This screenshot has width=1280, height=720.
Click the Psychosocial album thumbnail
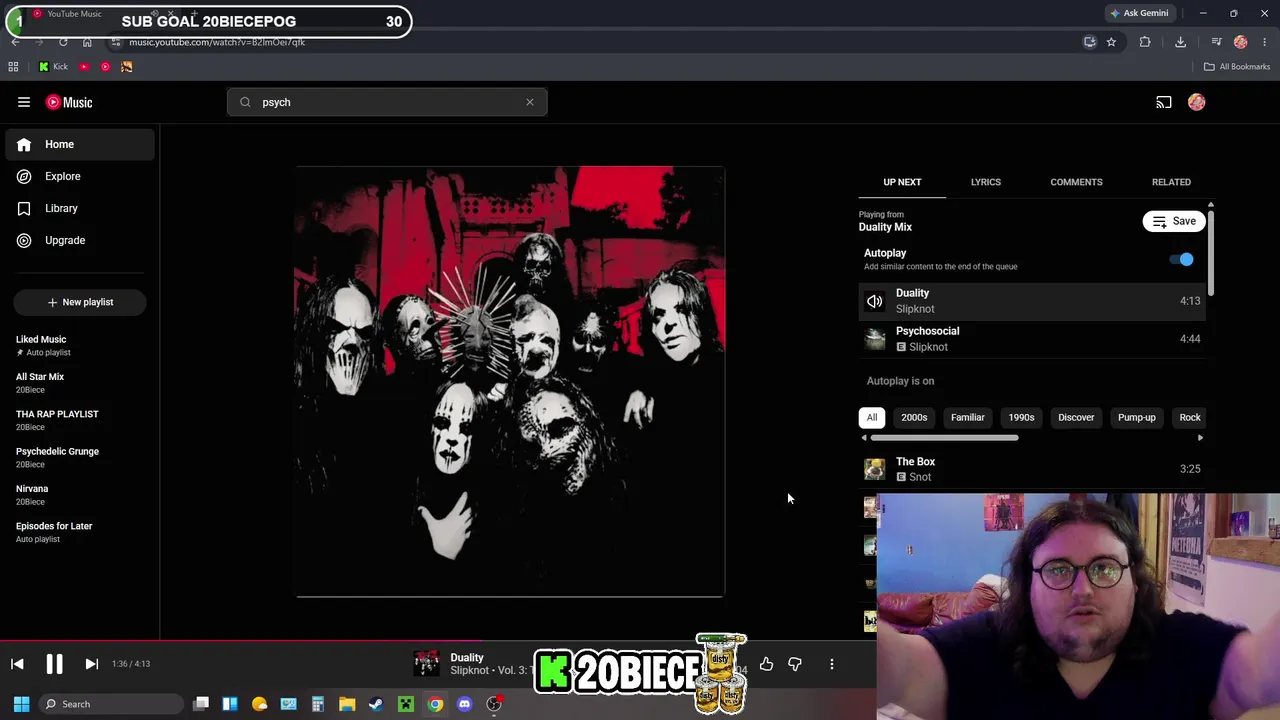(x=875, y=339)
